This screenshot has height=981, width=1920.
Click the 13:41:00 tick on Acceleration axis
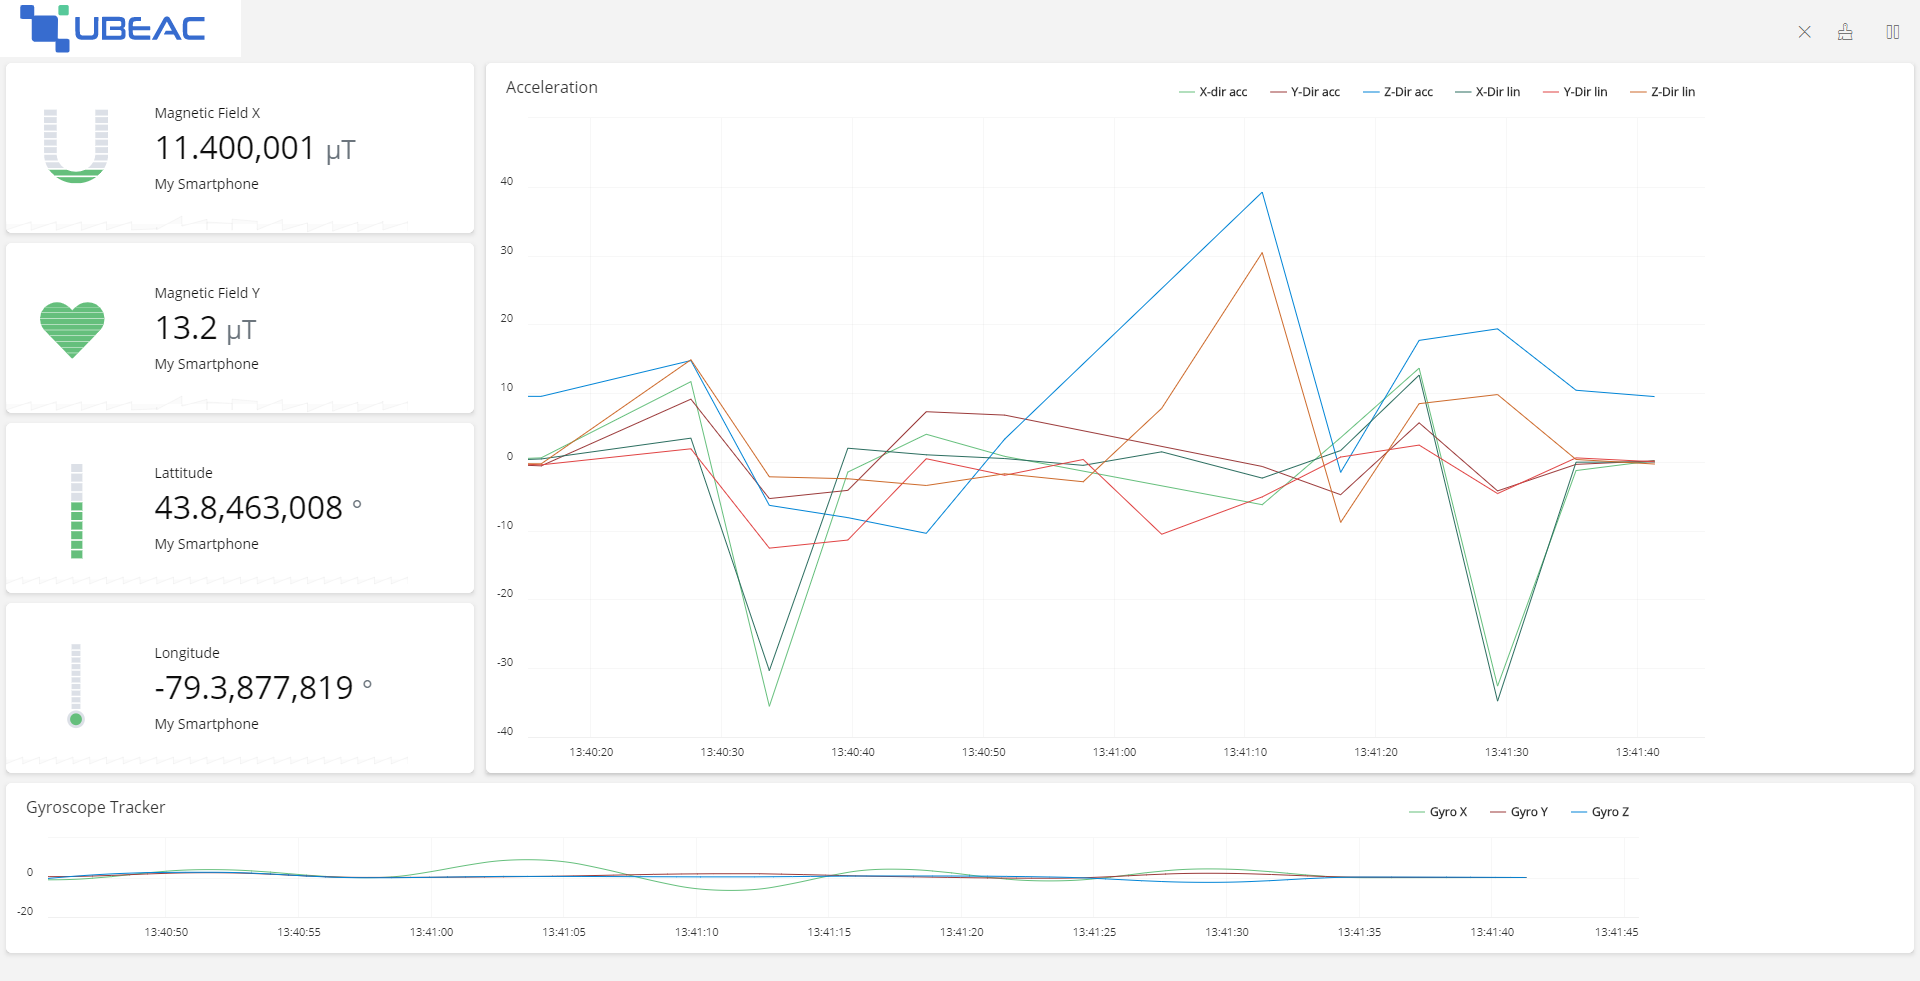coord(1114,752)
